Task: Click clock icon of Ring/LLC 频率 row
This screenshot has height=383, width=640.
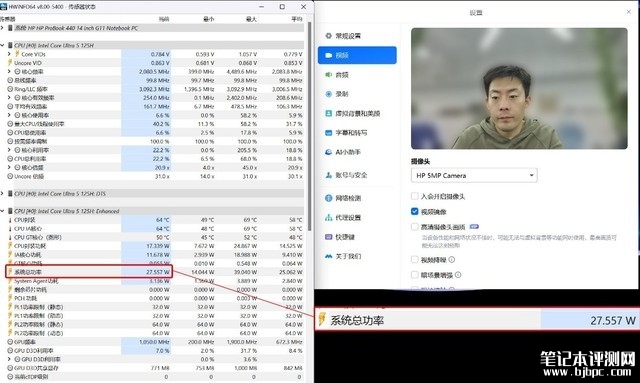Action: tap(10, 89)
